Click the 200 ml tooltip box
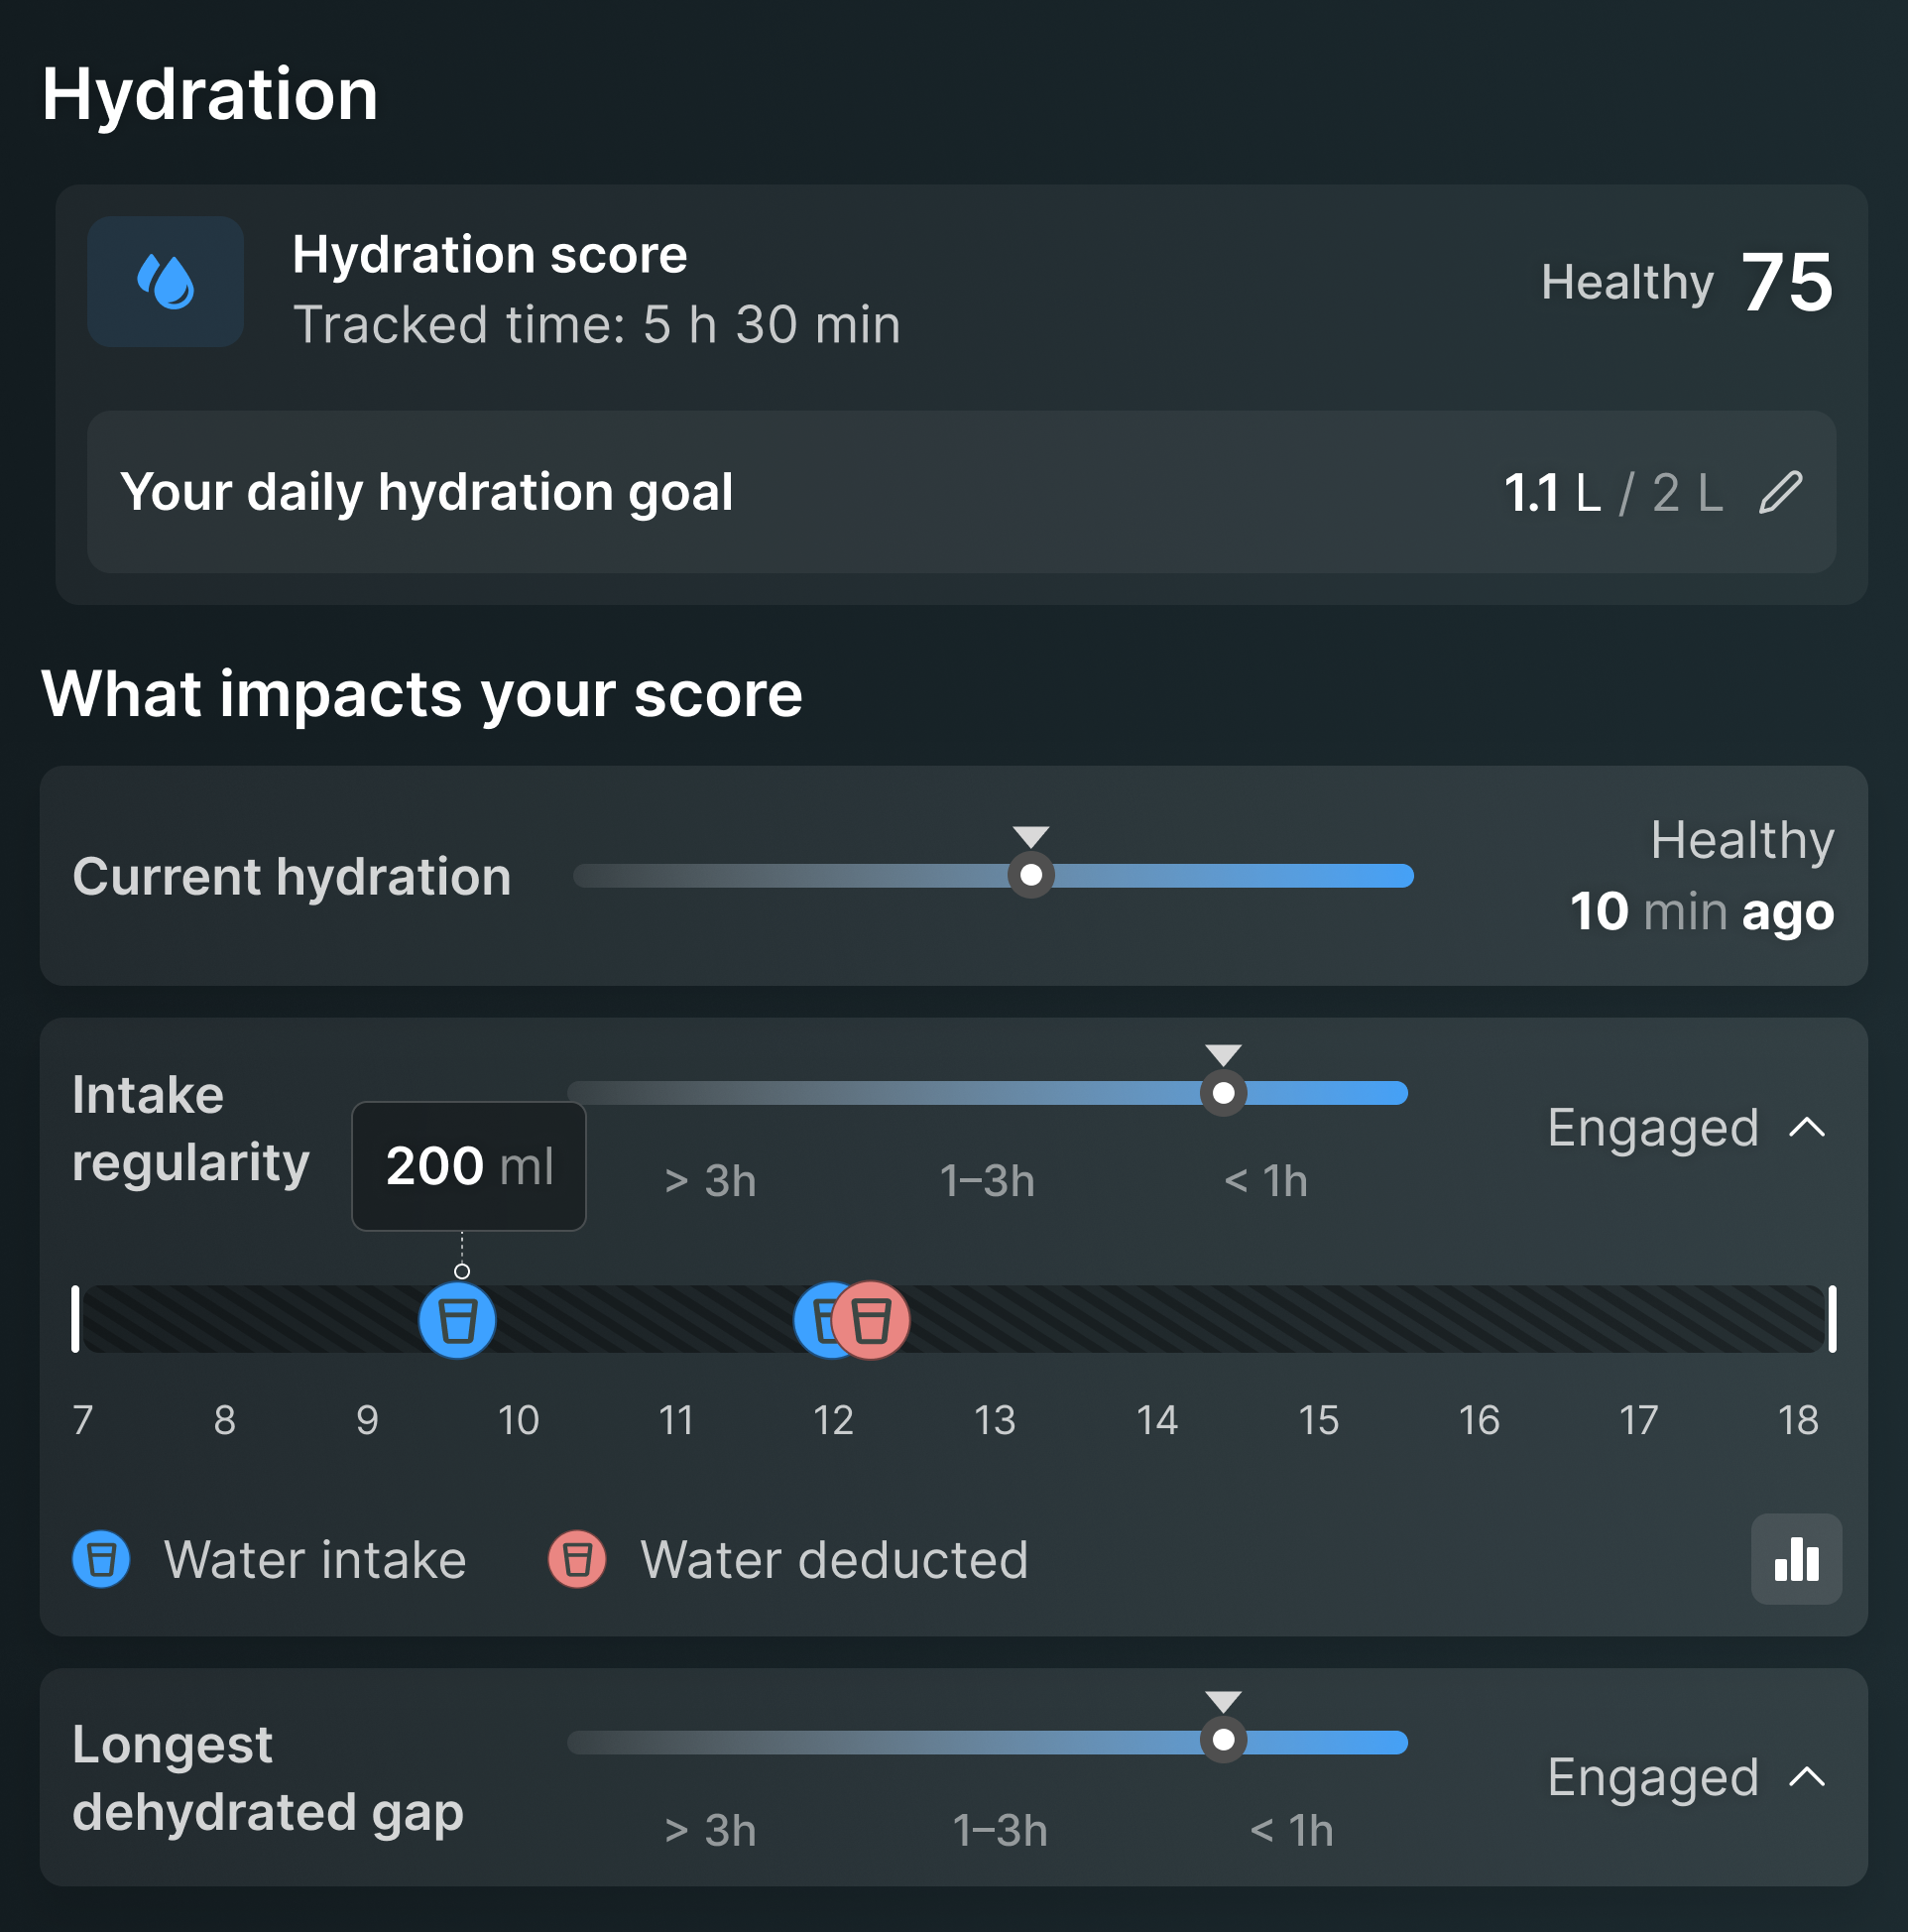Viewport: 1908px width, 1932px height. 469,1166
